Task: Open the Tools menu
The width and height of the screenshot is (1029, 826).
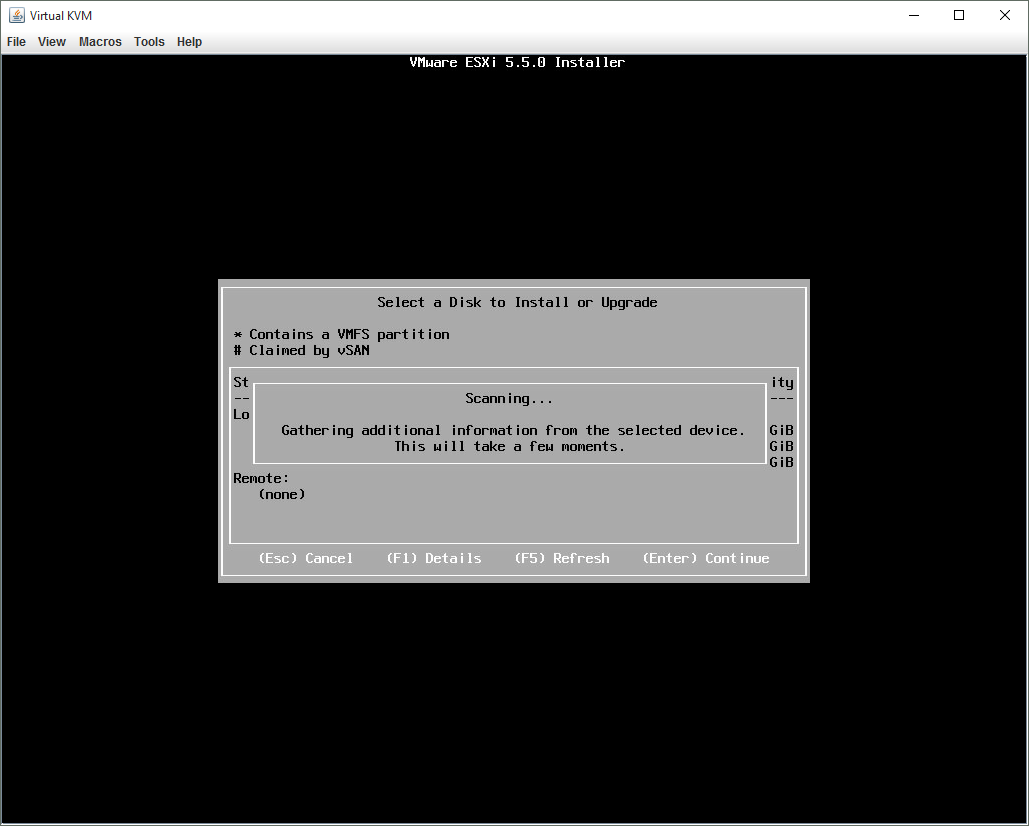Action: [x=149, y=42]
